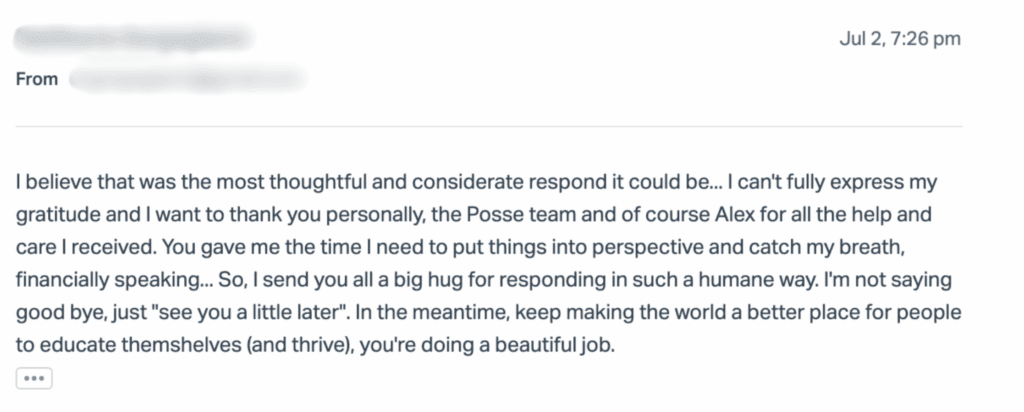This screenshot has width=1024, height=412.
Task: Click the blurred sender name at top
Action: pos(133,37)
